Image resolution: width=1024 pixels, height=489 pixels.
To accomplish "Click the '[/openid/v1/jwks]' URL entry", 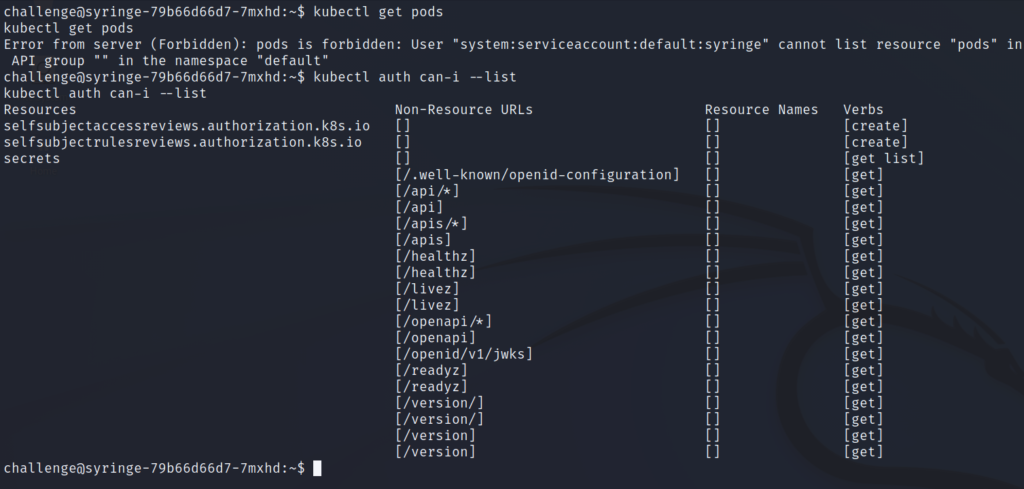I will [464, 354].
